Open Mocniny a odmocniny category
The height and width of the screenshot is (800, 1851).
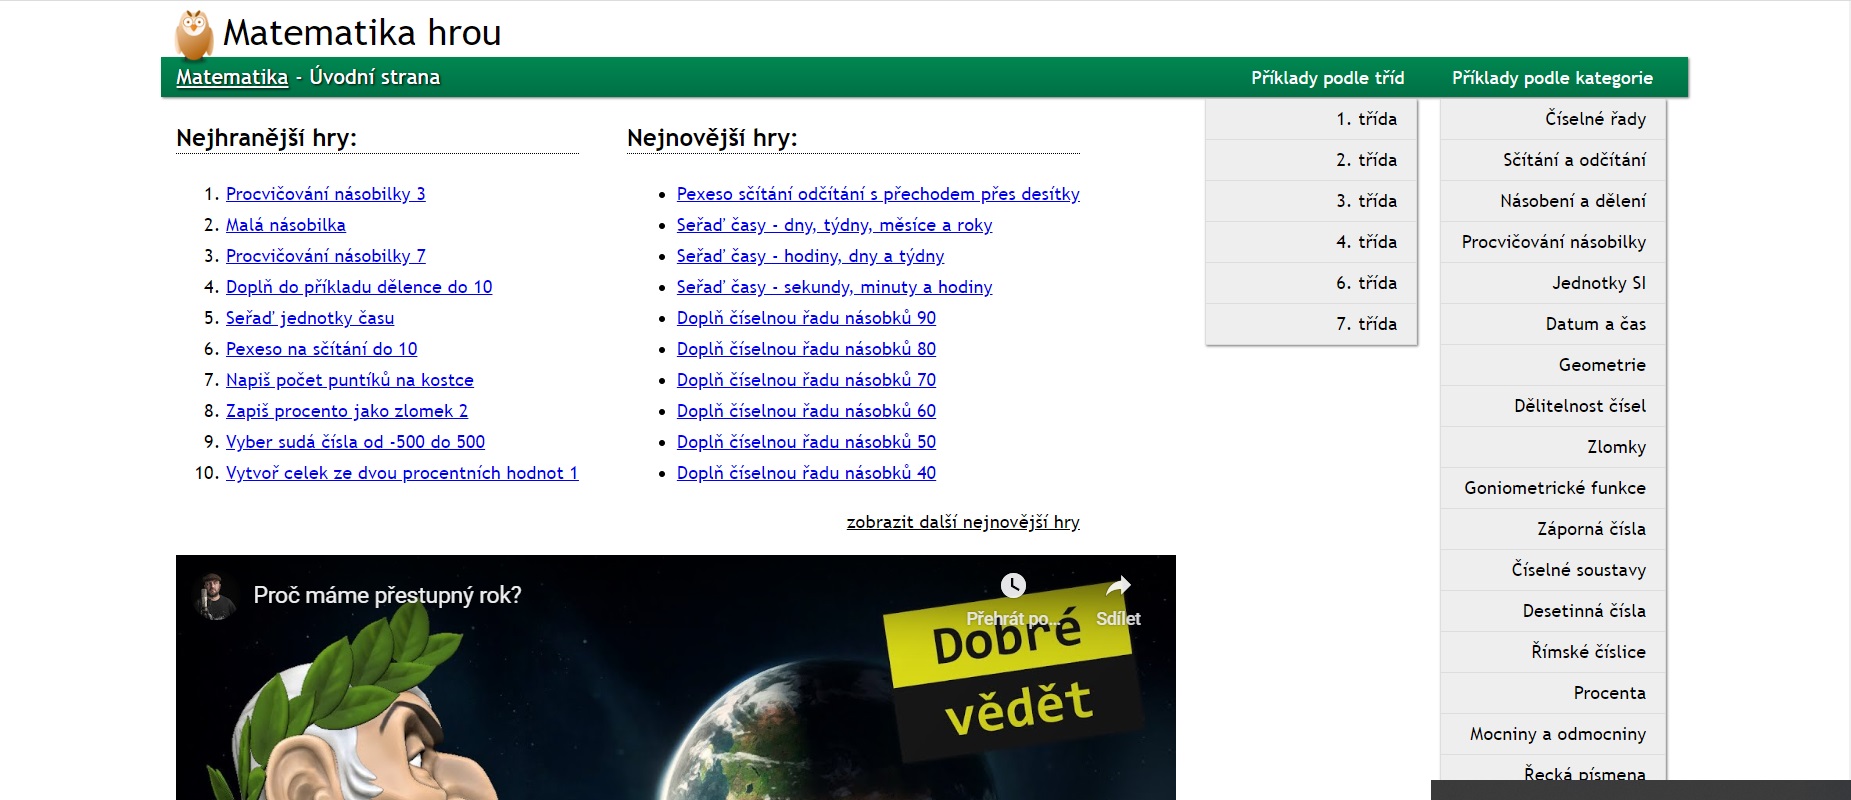tap(1553, 734)
